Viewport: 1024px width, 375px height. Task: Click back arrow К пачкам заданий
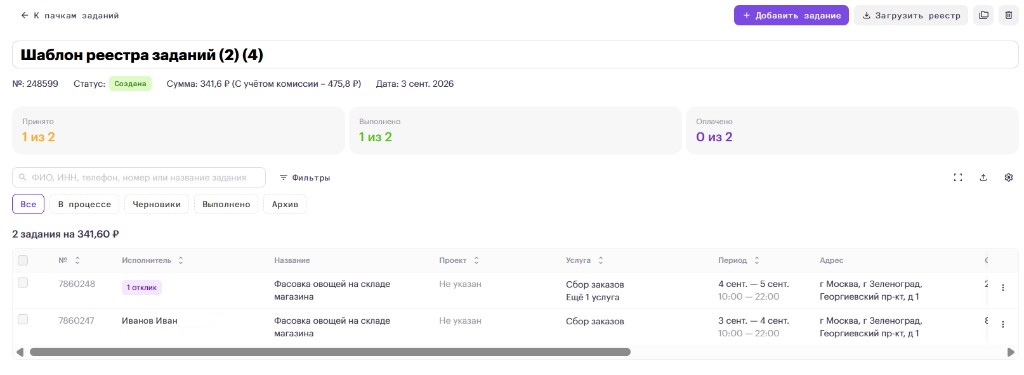[x=70, y=15]
